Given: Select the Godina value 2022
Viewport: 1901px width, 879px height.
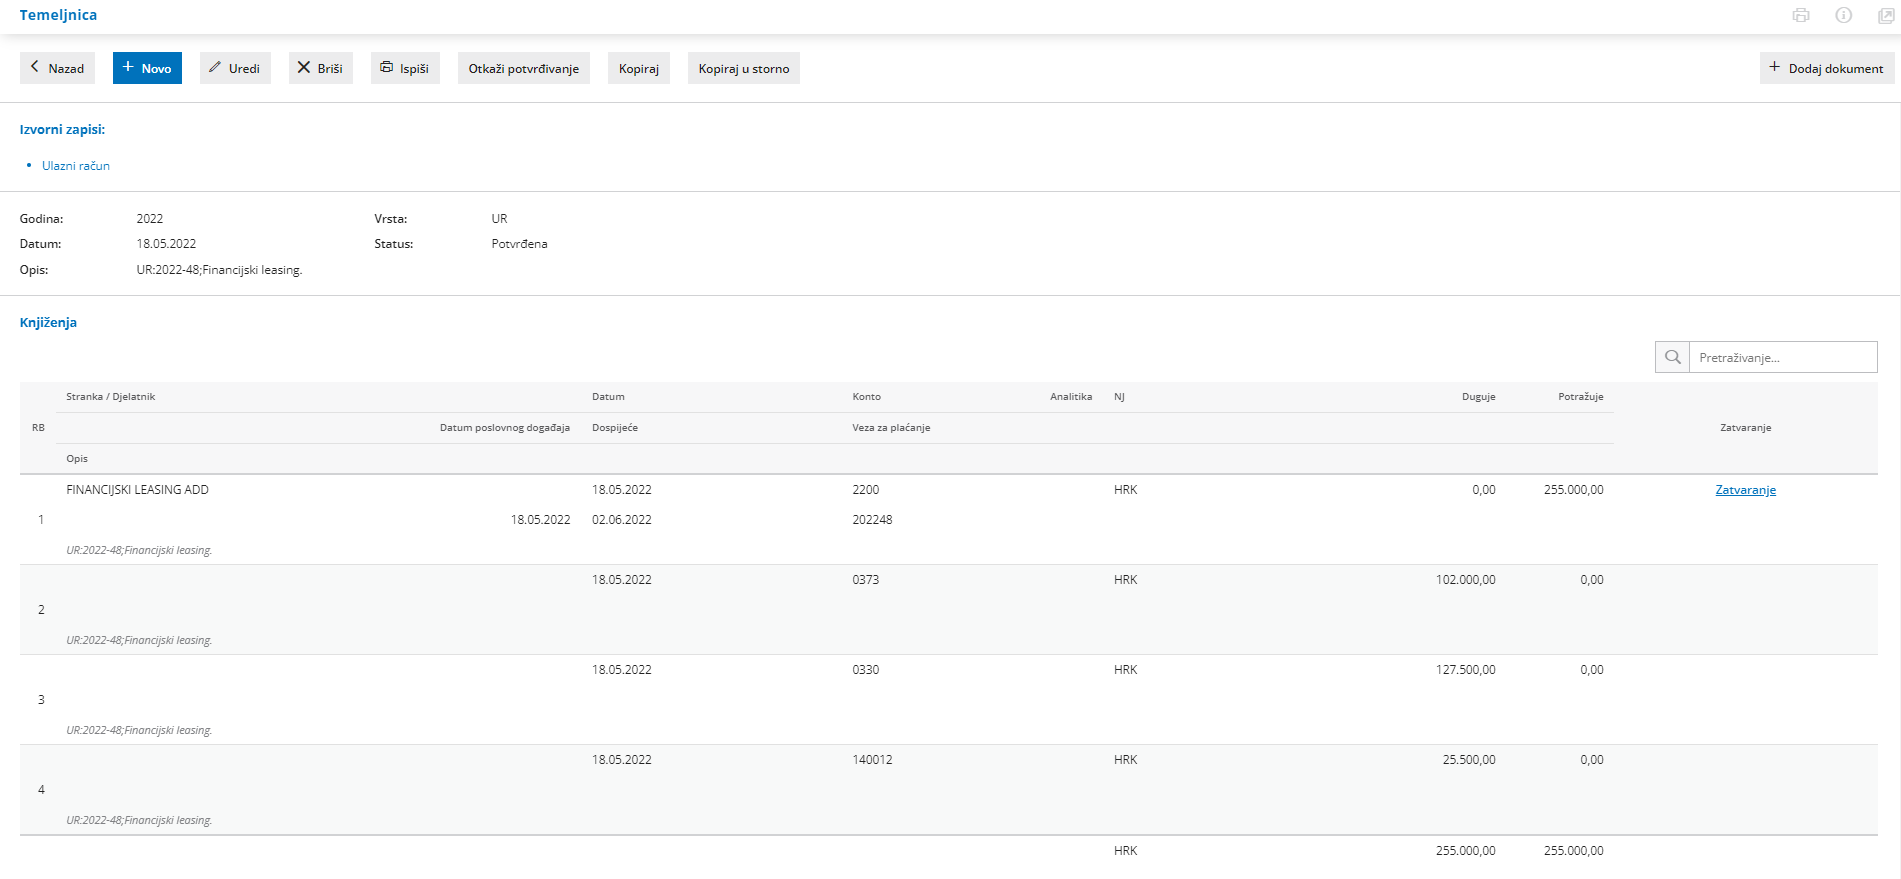Looking at the screenshot, I should tap(150, 219).
